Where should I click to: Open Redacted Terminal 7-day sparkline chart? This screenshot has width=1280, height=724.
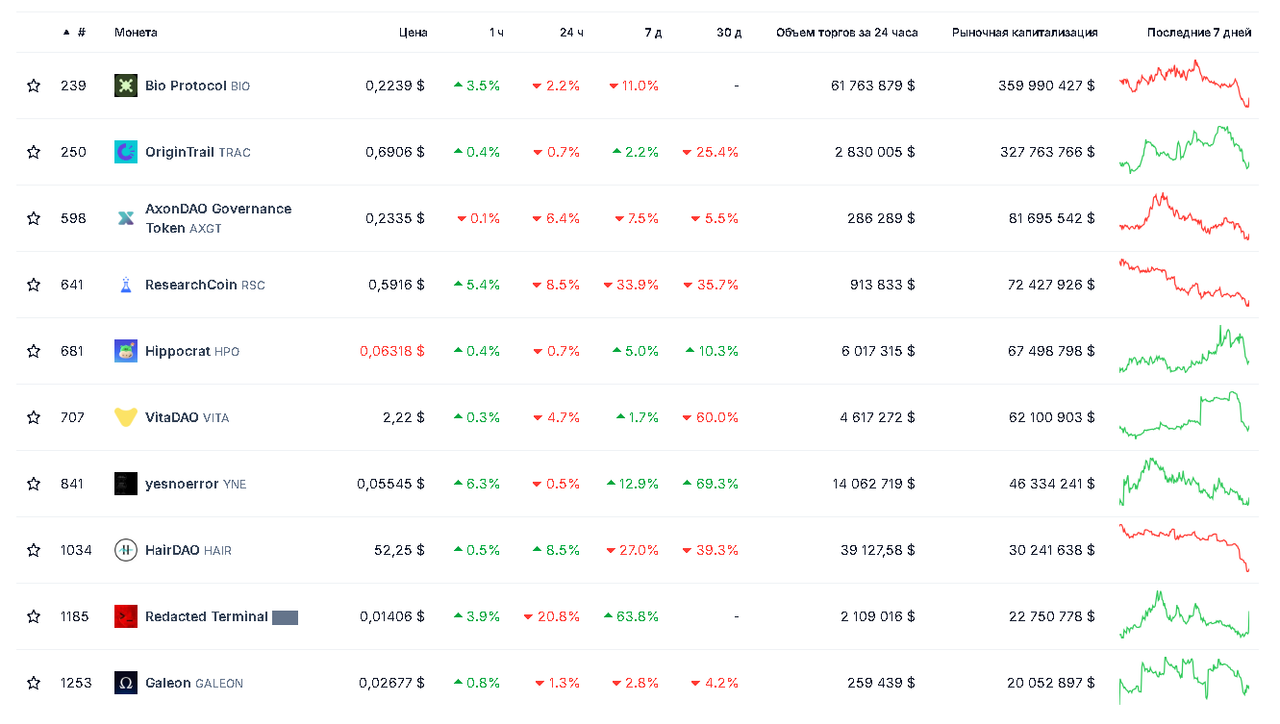[1184, 614]
